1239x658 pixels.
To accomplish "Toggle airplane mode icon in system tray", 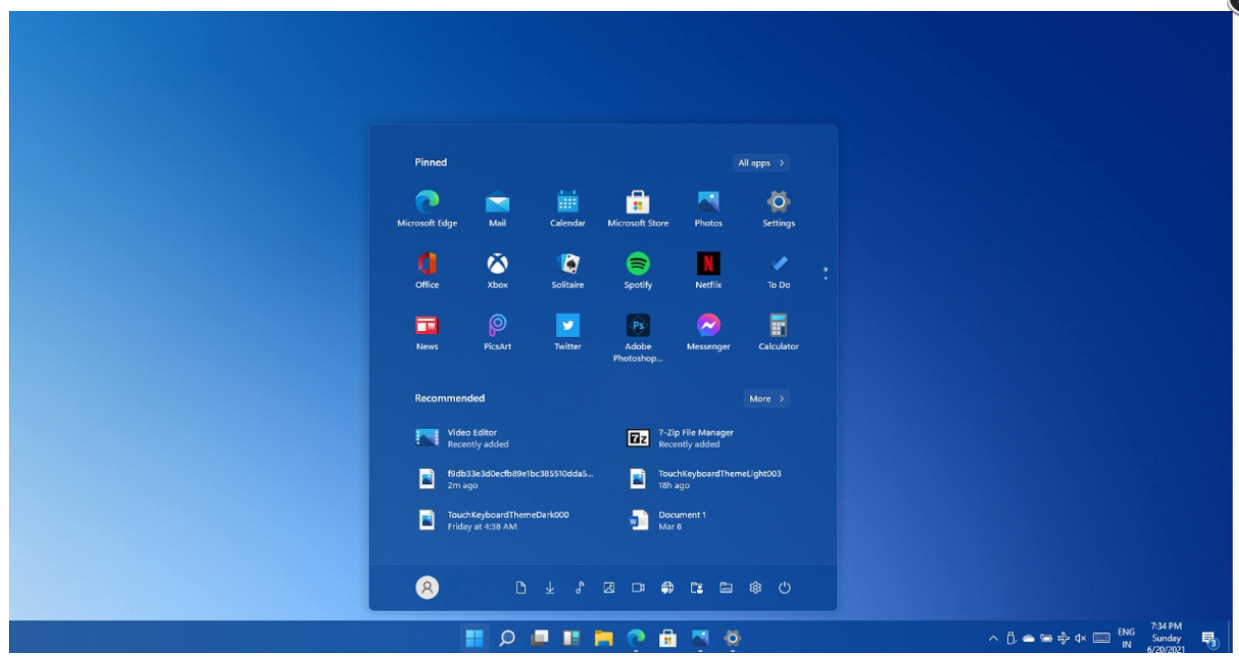I will [1063, 638].
